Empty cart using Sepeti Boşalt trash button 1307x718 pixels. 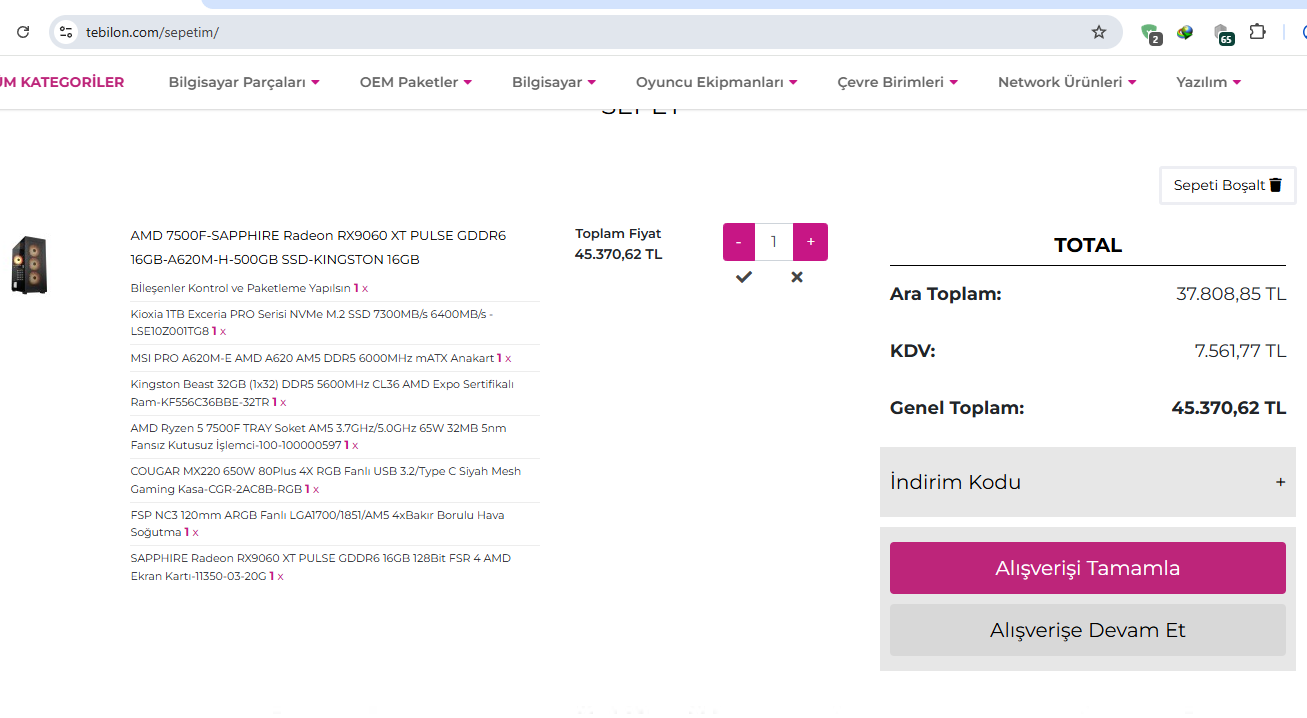tap(1227, 185)
